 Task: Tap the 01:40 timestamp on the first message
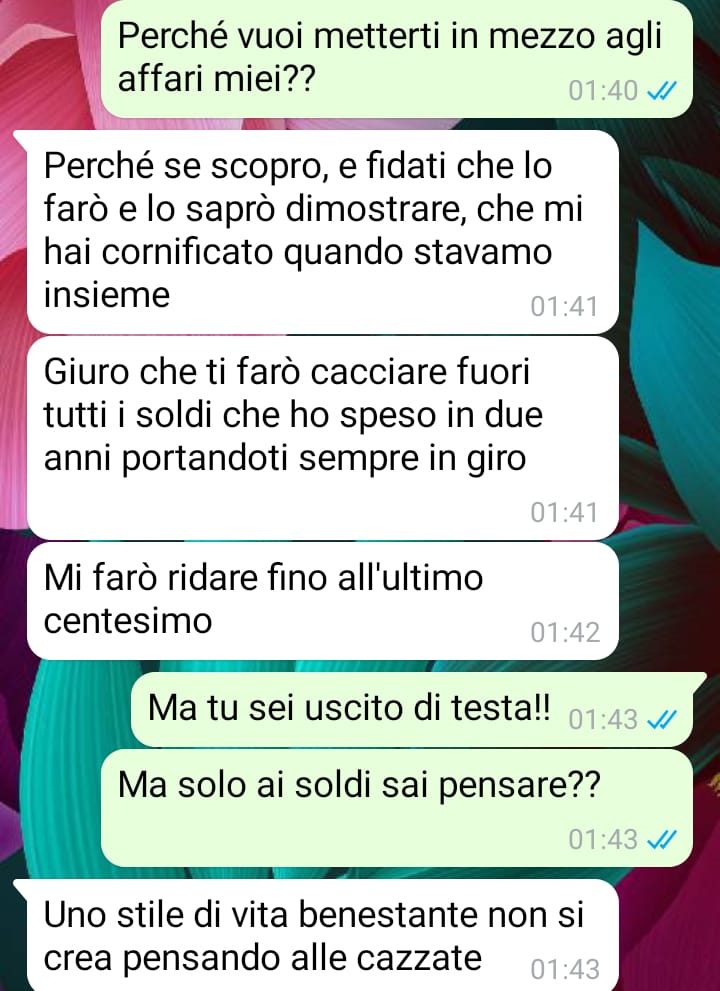point(603,92)
